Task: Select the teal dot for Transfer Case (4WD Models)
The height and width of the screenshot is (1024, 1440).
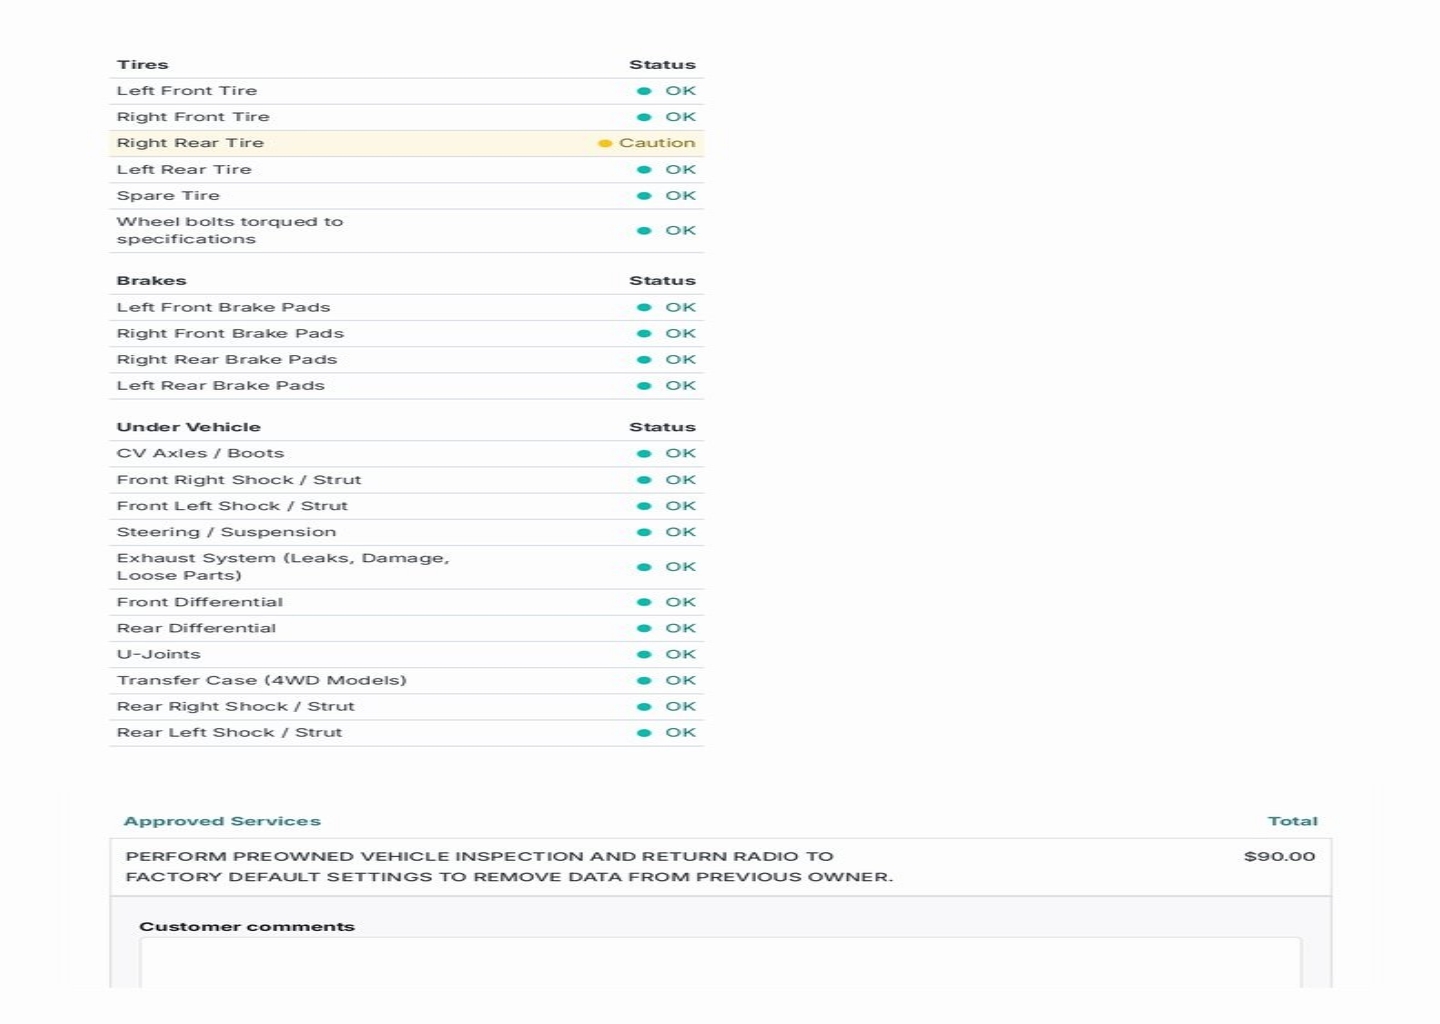Action: tap(644, 681)
